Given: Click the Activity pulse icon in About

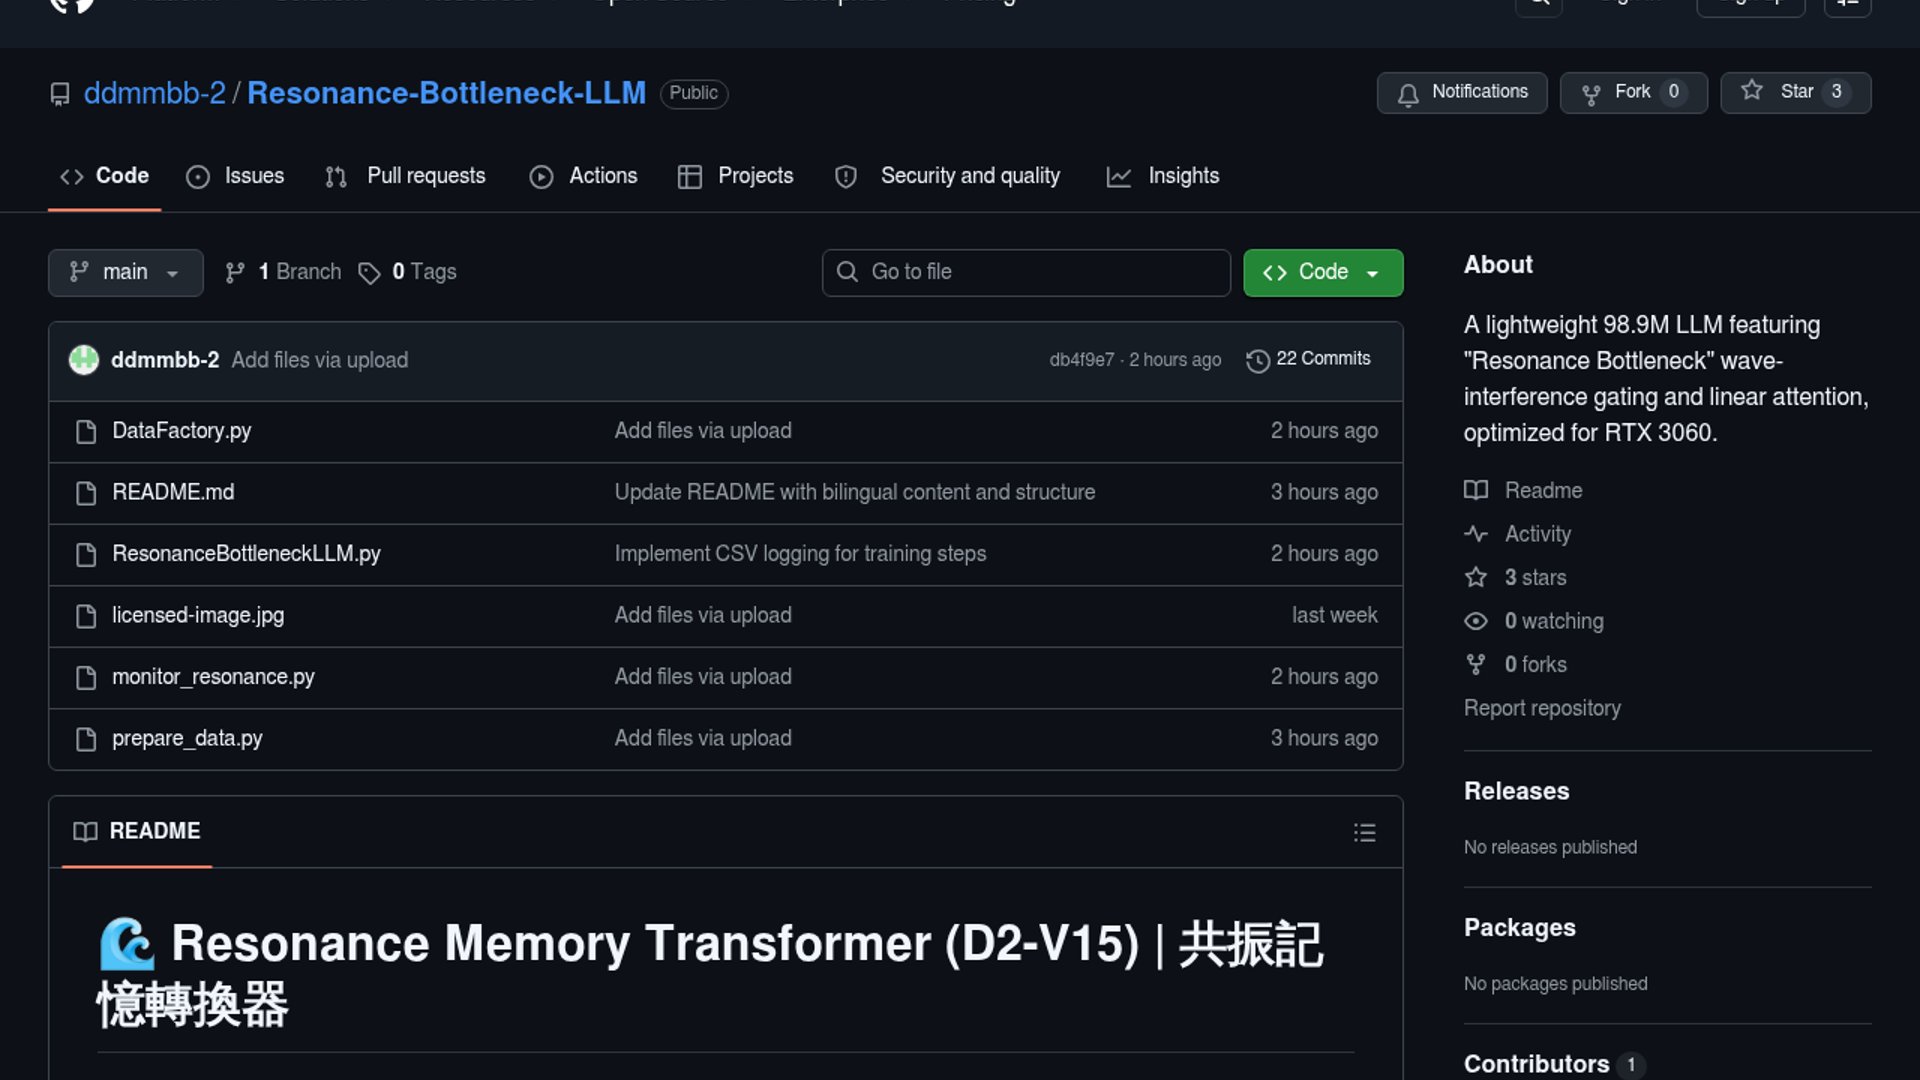Looking at the screenshot, I should tap(1475, 534).
